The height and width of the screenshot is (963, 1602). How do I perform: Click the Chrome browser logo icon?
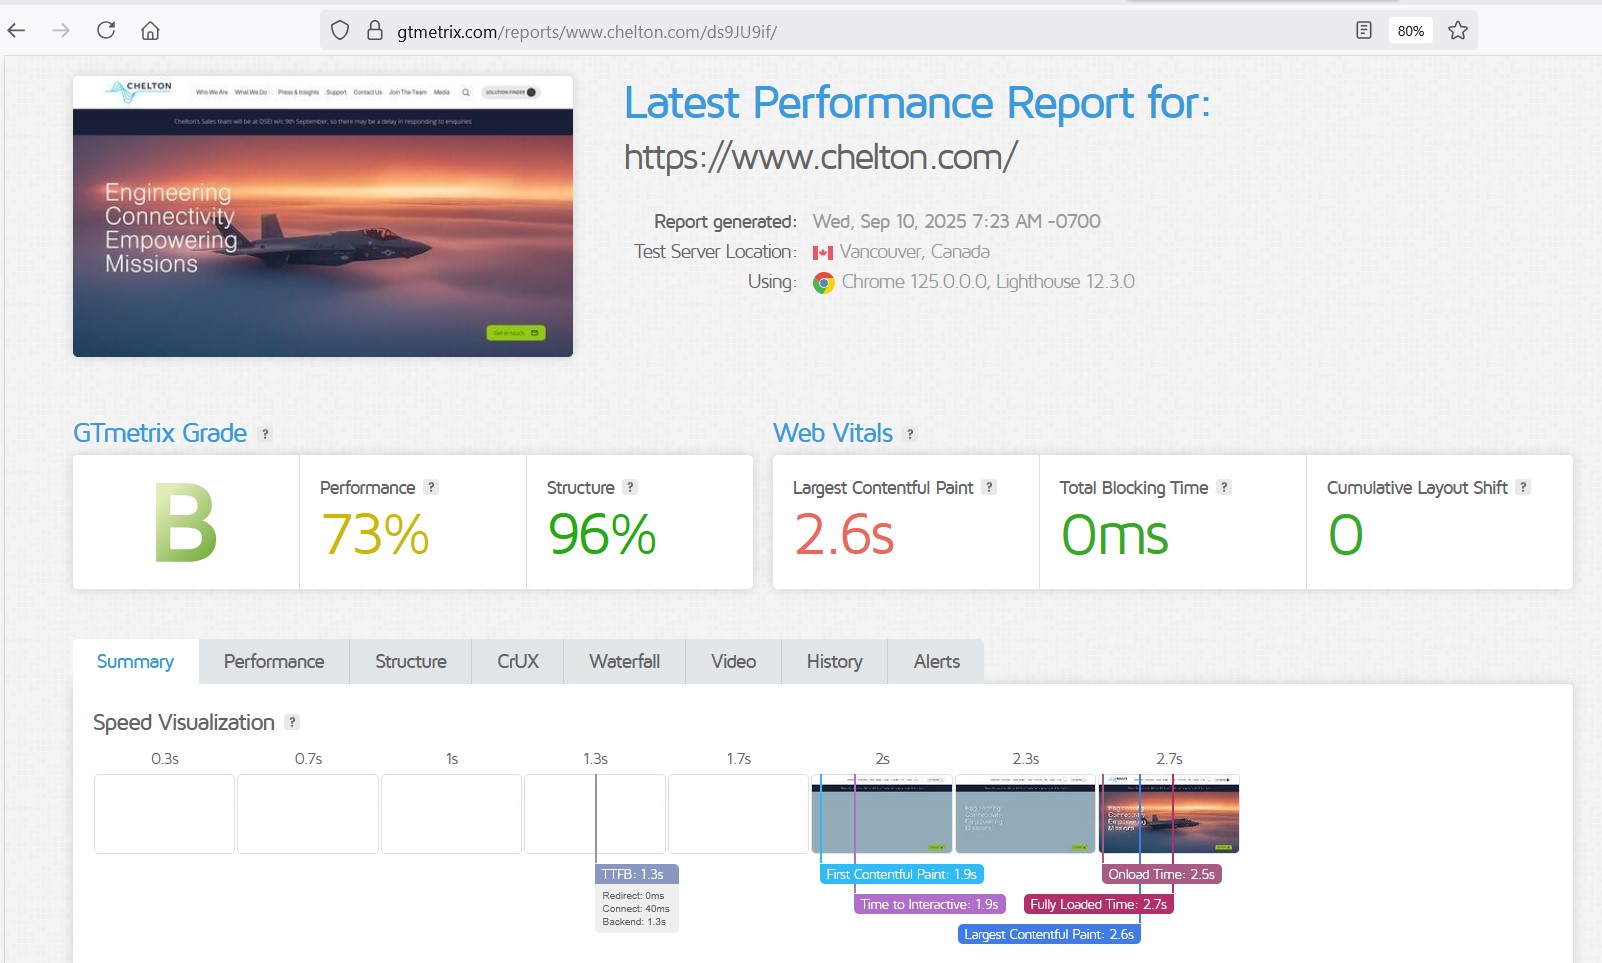tap(824, 283)
